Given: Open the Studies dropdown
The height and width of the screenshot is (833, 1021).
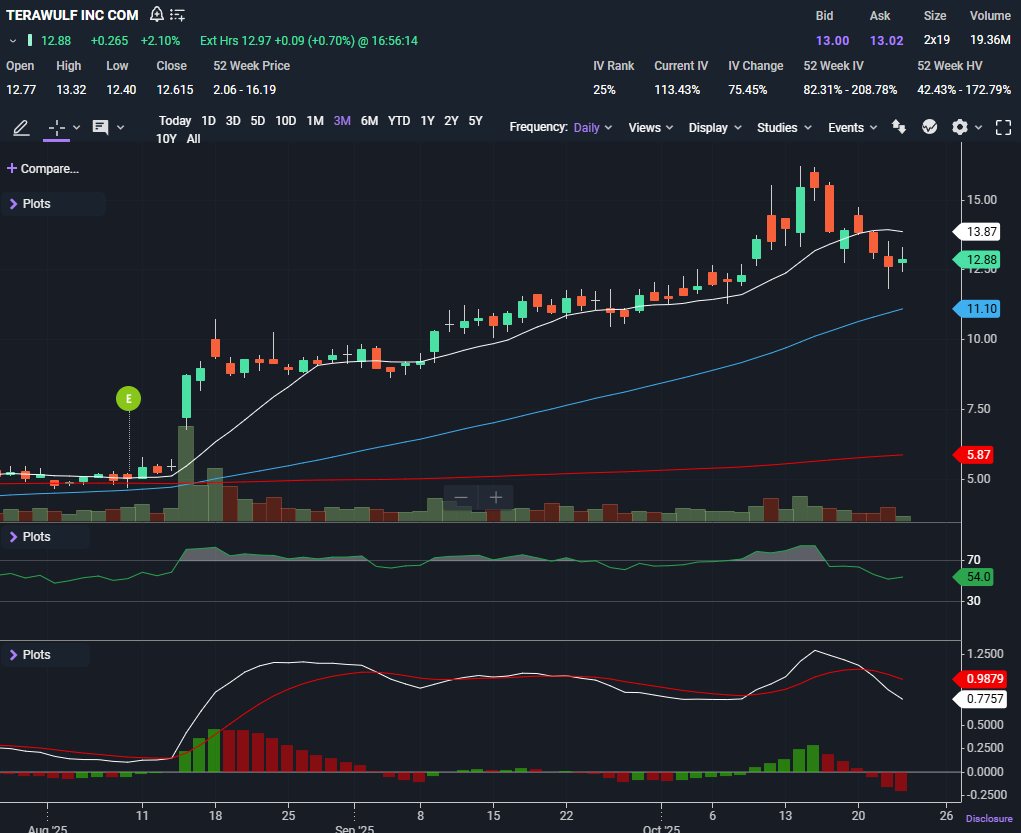Looking at the screenshot, I should tap(784, 128).
